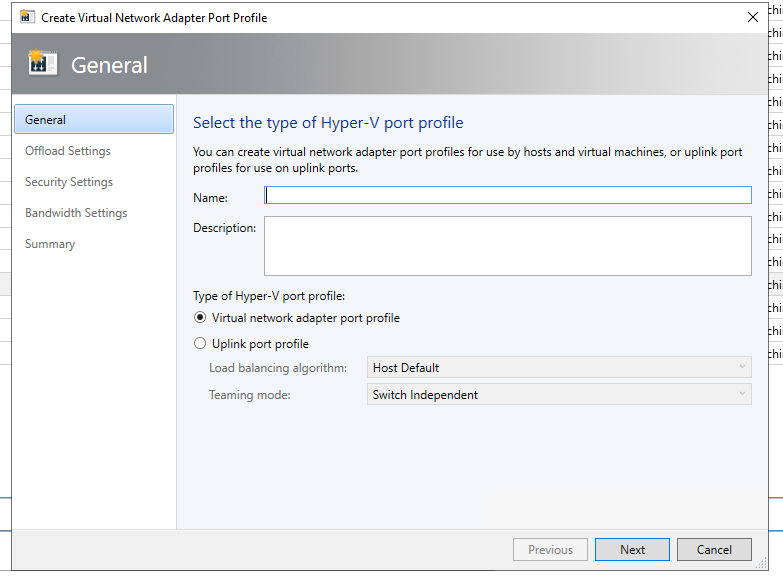The height and width of the screenshot is (577, 783).
Task: Click 'Select the type of Hyper-V port profile' heading
Action: coord(328,123)
